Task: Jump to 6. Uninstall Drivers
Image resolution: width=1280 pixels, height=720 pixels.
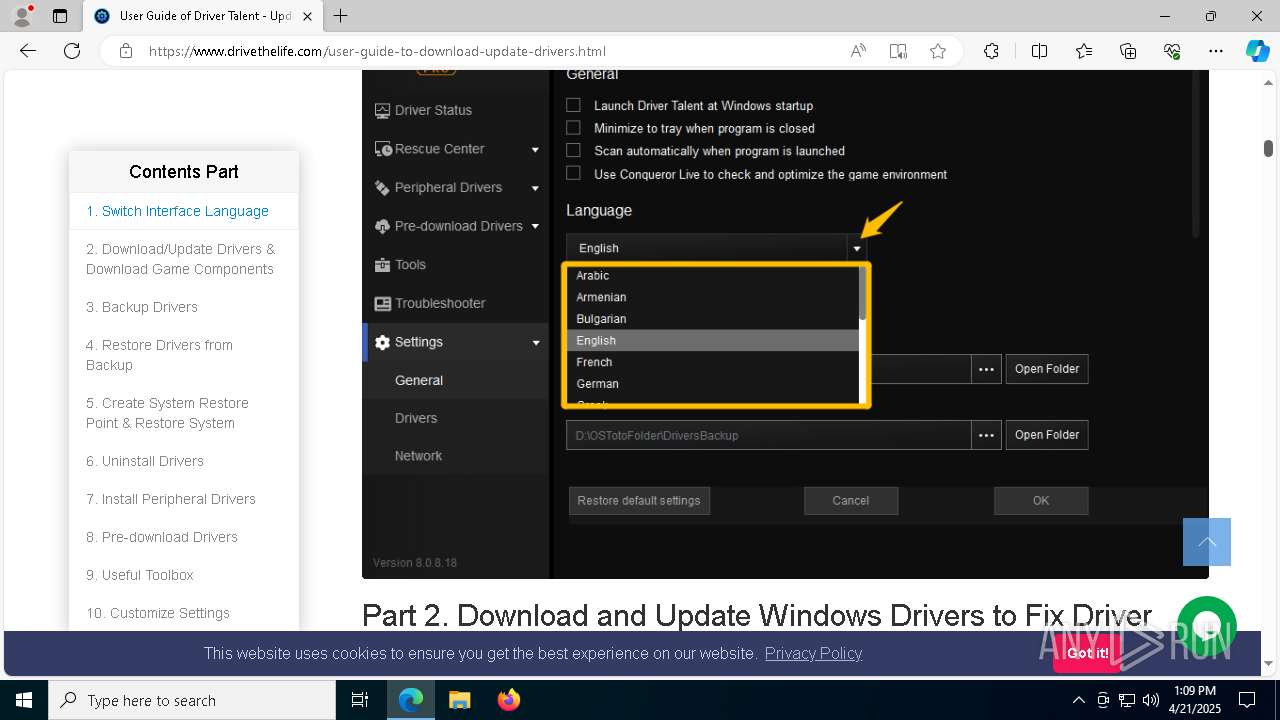Action: tap(145, 461)
